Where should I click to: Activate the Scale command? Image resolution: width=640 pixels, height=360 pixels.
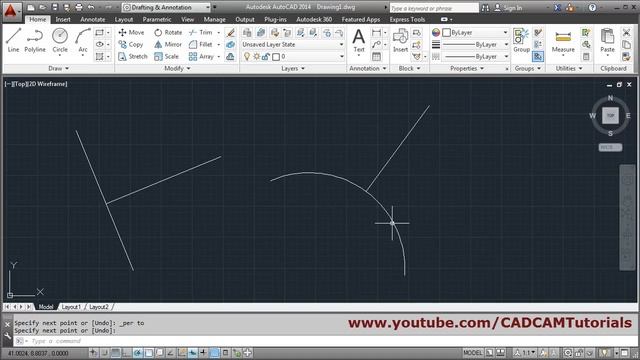166,56
